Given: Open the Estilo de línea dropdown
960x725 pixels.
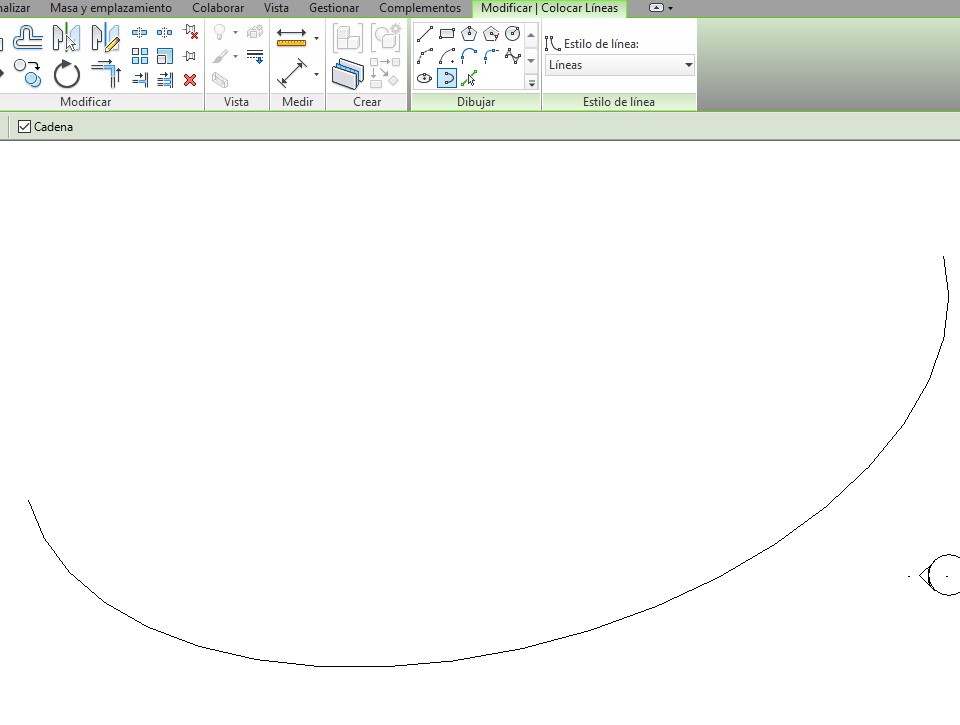Looking at the screenshot, I should click(620, 65).
